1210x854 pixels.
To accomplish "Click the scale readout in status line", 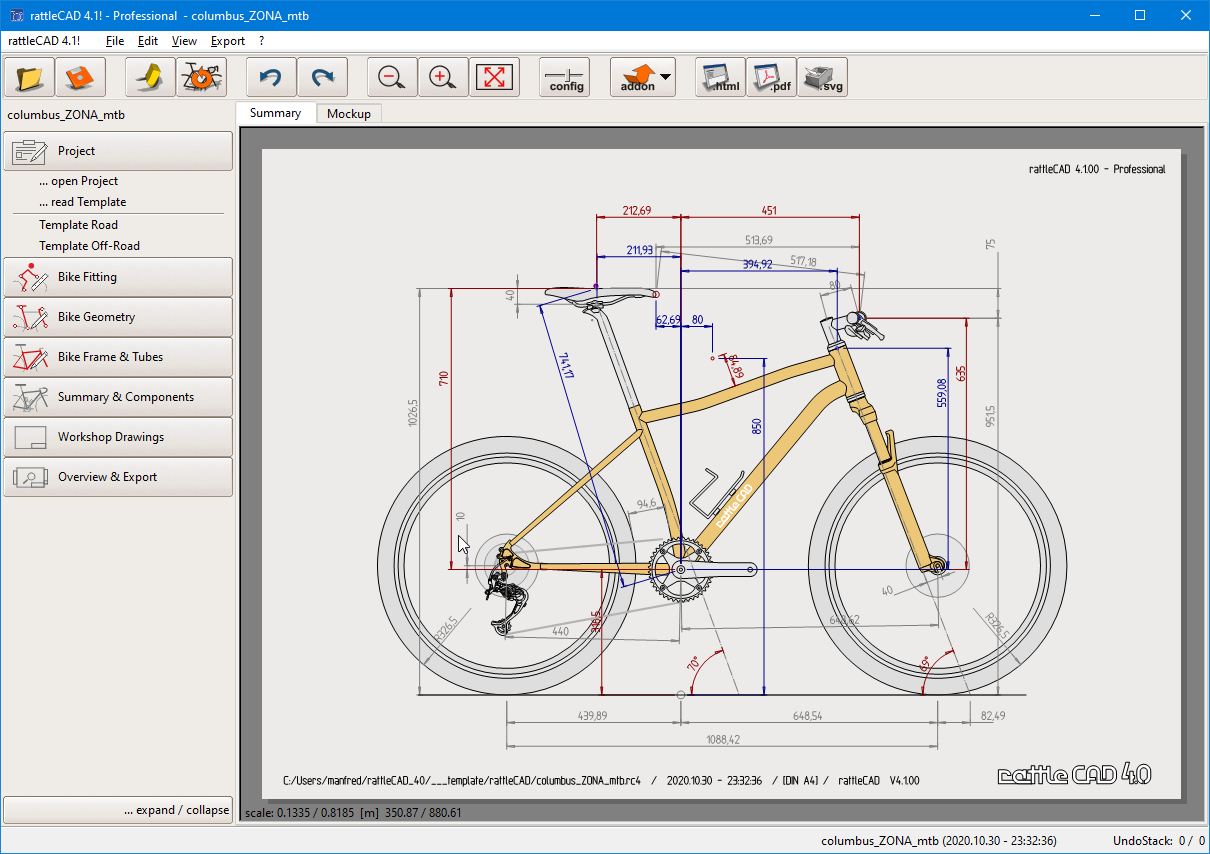I will tap(353, 813).
